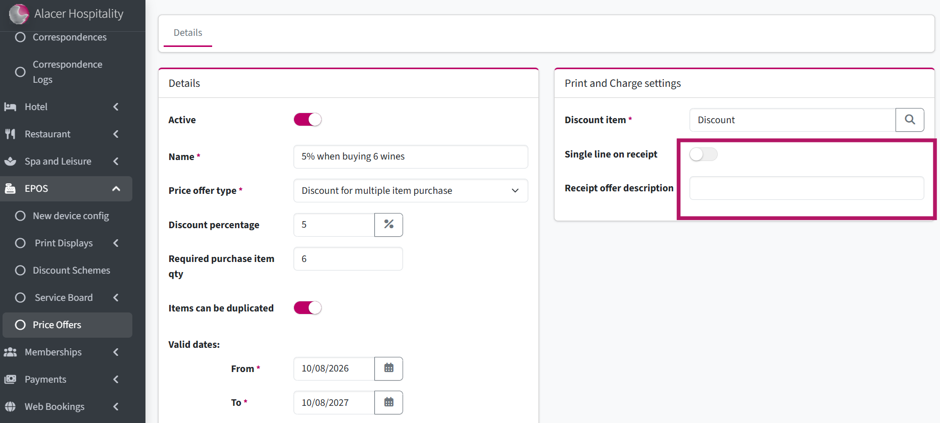Open Correspondence Logs in the sidebar
Screen dimensions: 940x423
pos(67,72)
